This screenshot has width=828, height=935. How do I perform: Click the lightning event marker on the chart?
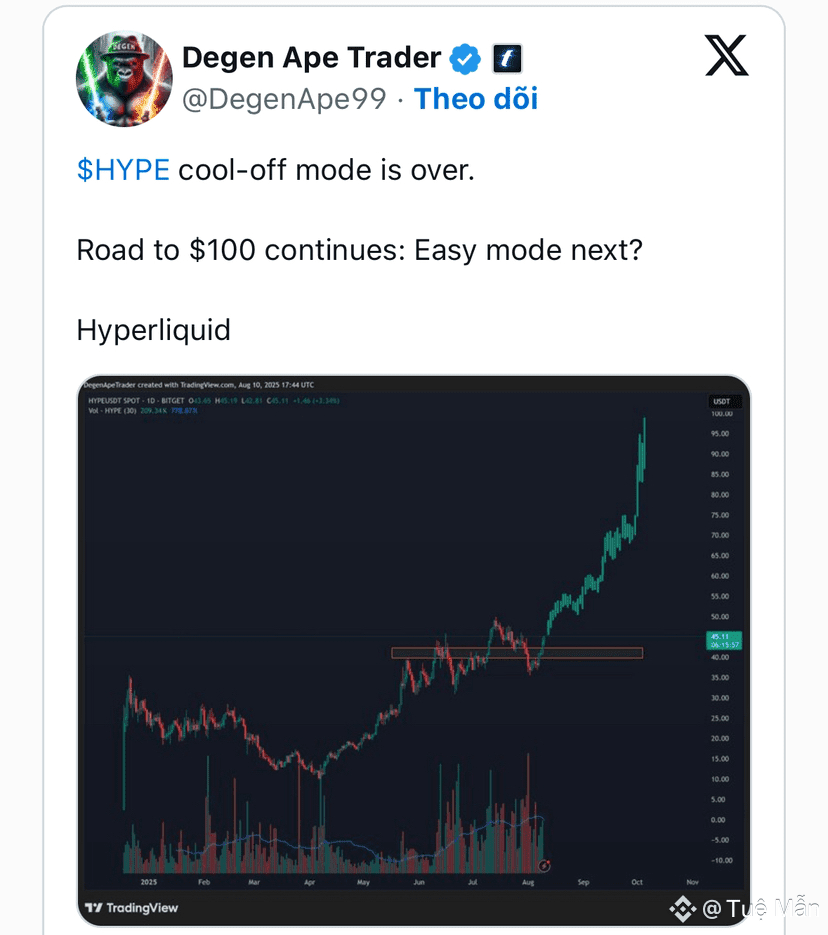[x=544, y=865]
